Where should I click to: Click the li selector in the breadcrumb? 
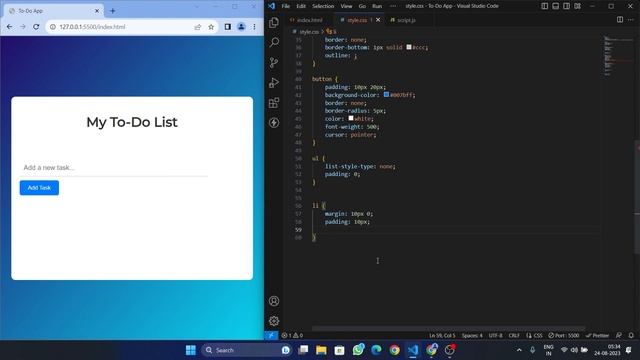331,32
